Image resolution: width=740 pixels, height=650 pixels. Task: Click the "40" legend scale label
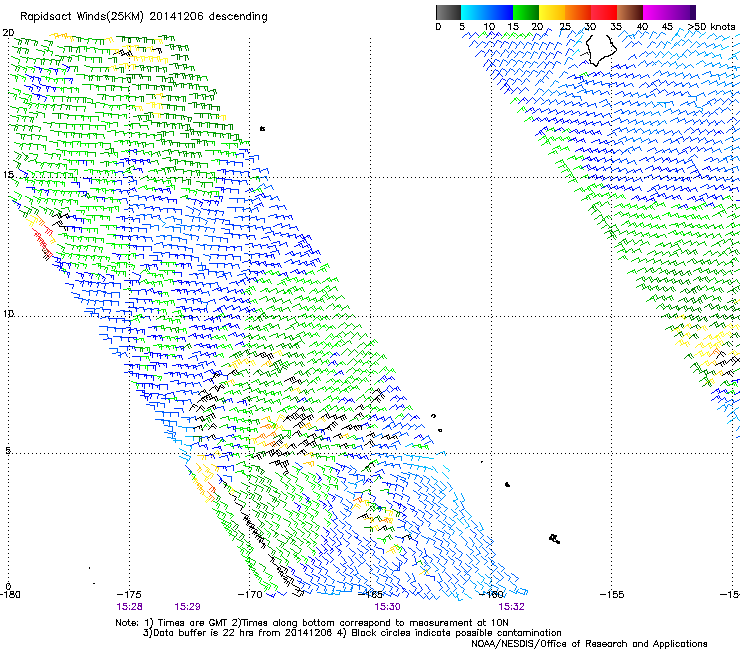(642, 27)
